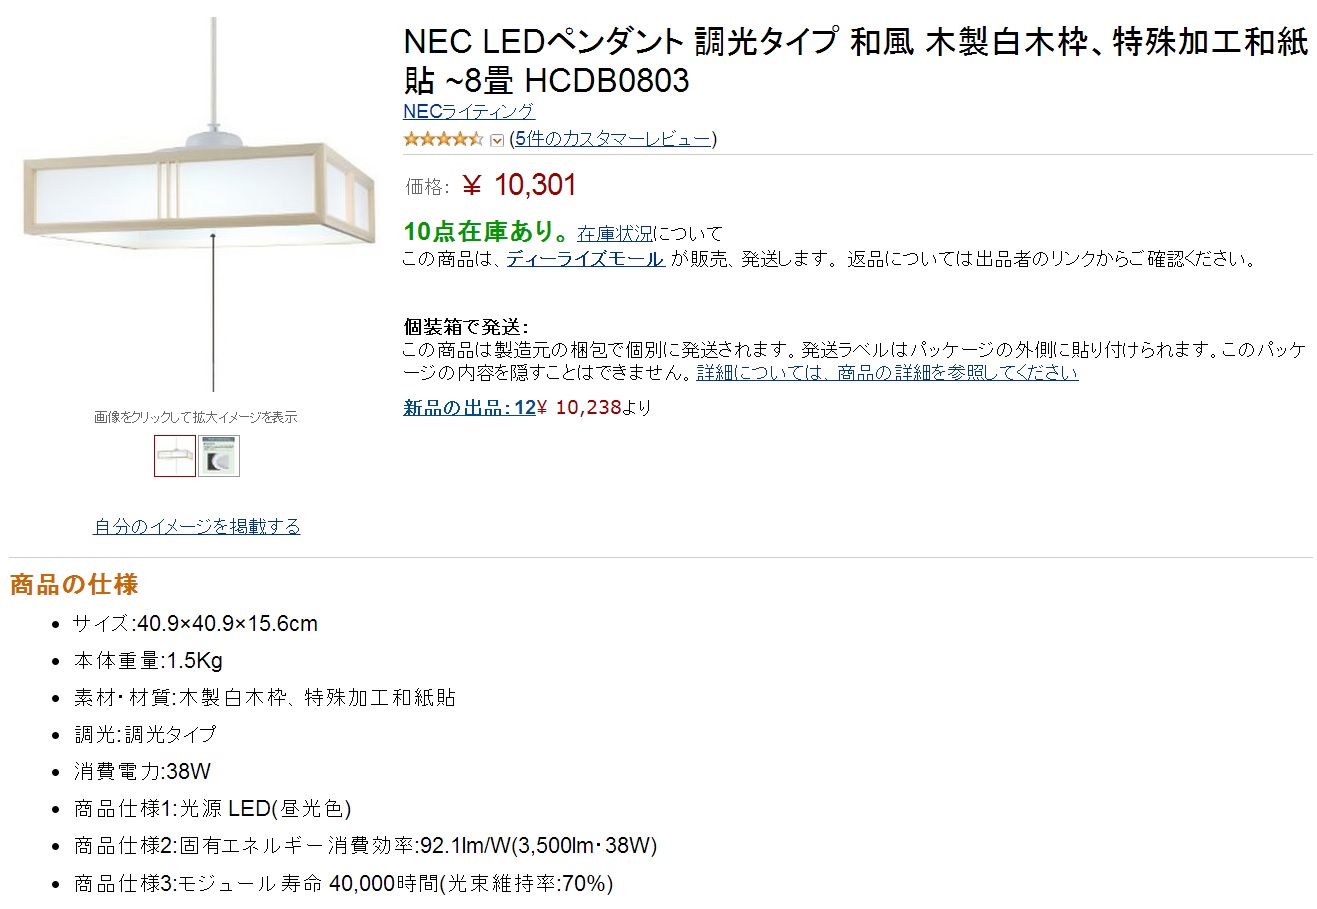Select the second thumbnail showing packaging
Viewport: 1317px width, 909px height.
219,456
